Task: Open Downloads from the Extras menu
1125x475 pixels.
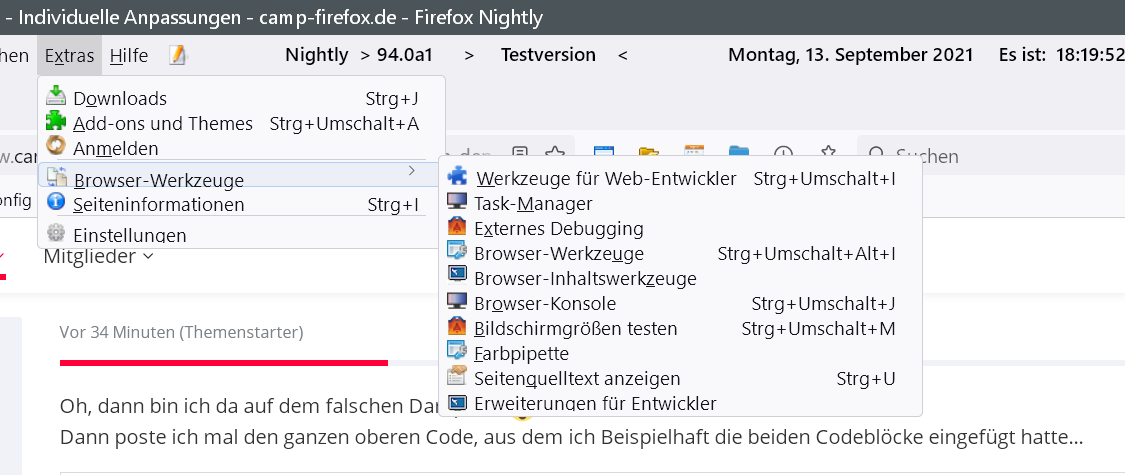Action: 120,98
